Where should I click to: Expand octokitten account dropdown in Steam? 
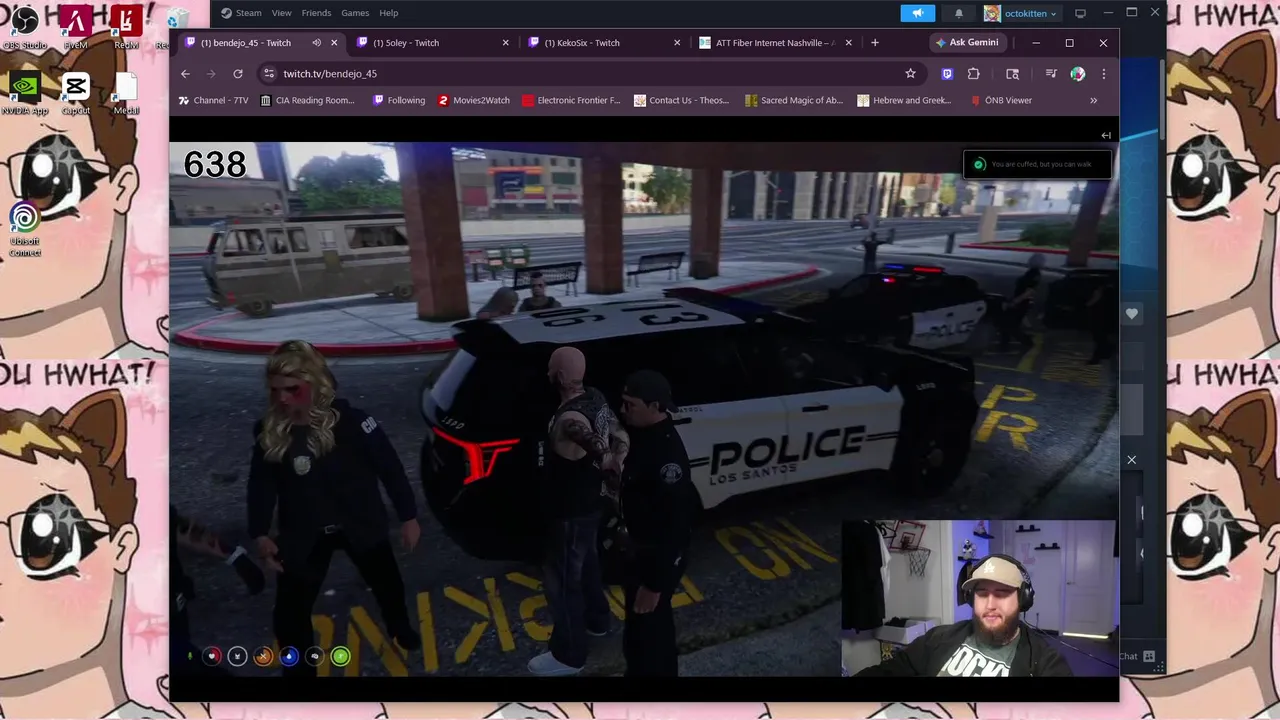(x=1020, y=13)
